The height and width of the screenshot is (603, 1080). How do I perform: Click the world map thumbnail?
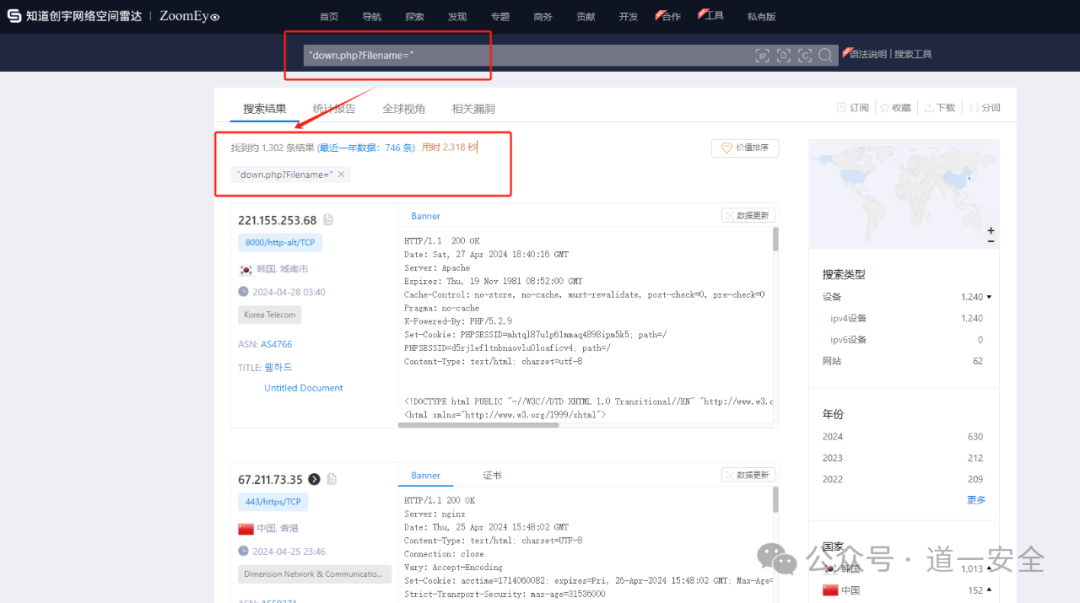click(904, 194)
